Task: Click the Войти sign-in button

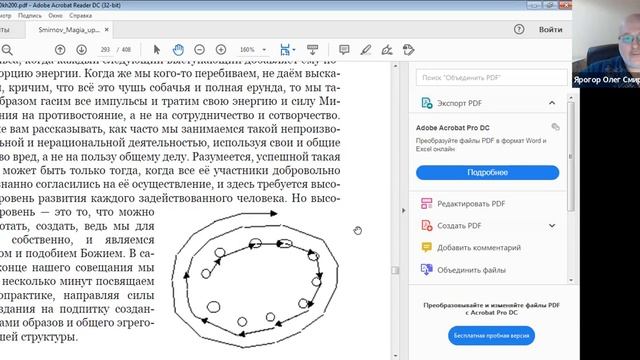Action: 550,29
